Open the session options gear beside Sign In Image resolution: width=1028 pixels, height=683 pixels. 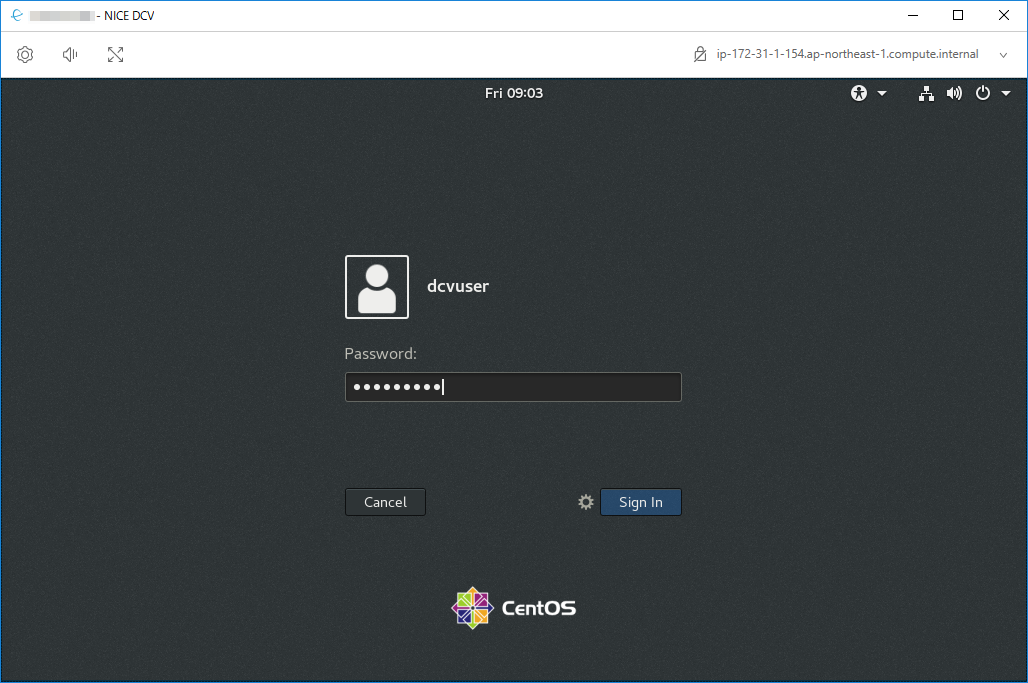(585, 501)
